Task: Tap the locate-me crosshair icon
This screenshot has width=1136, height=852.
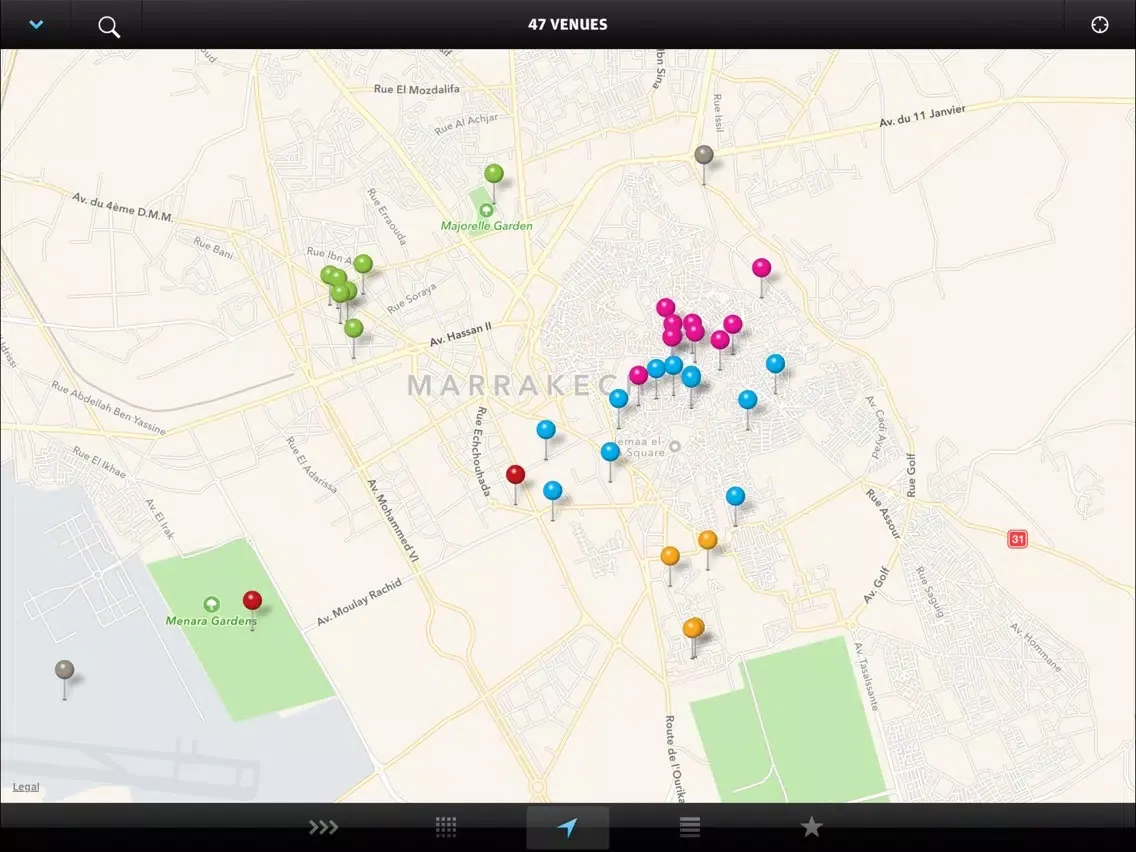Action: pos(1099,25)
